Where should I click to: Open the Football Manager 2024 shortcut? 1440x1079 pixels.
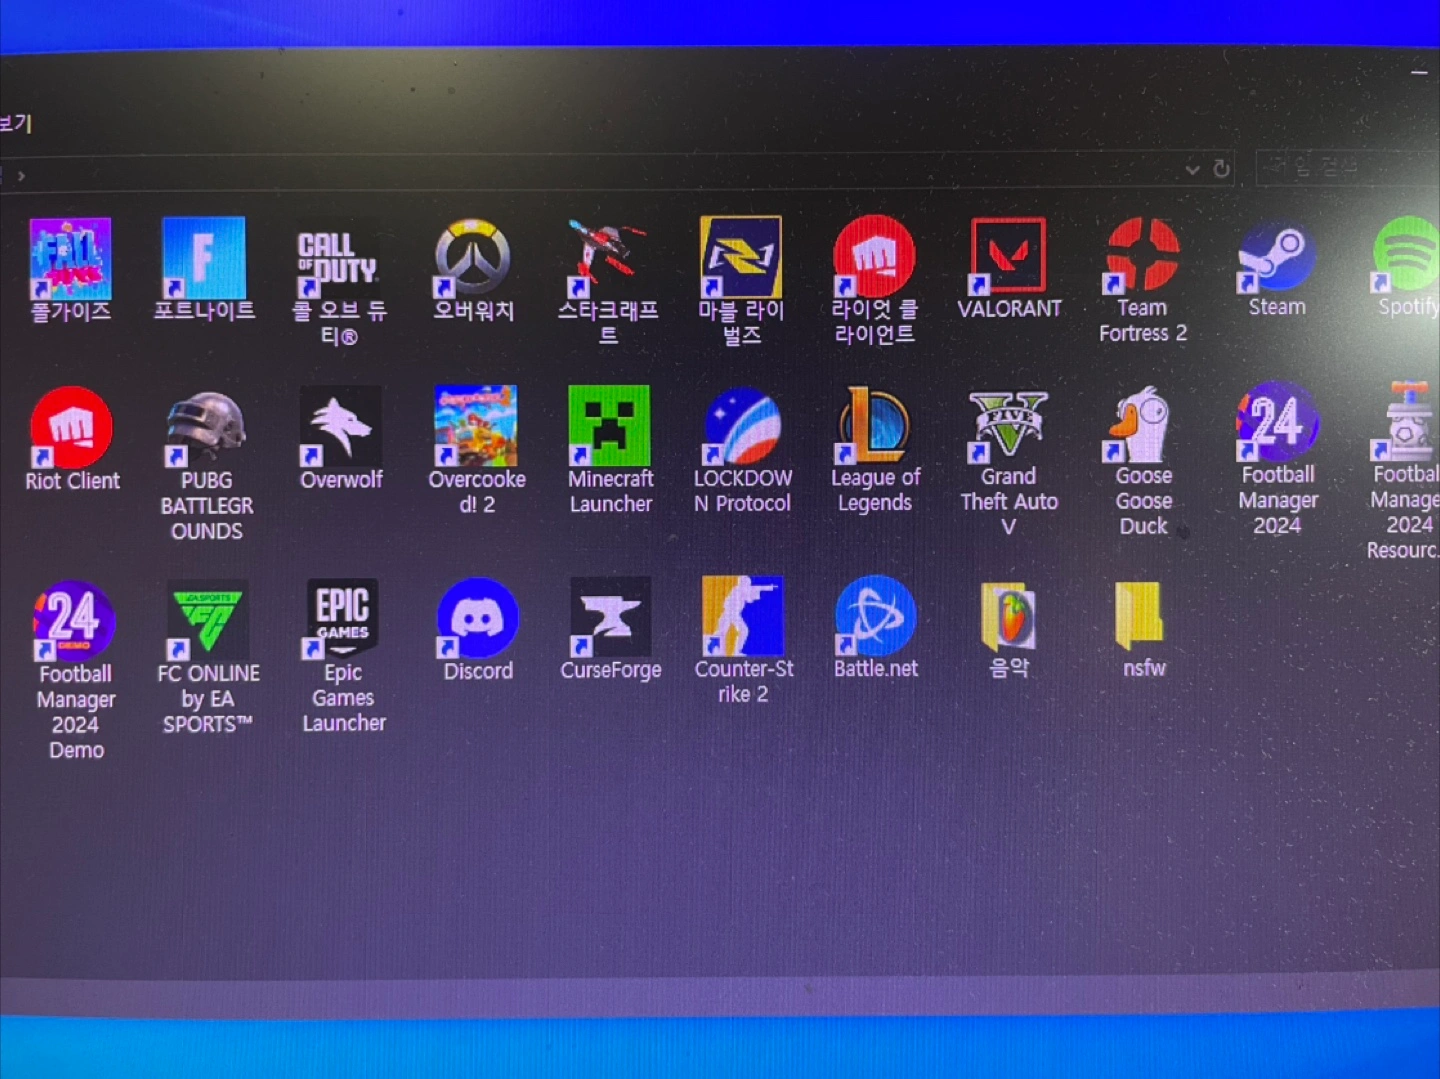(1276, 422)
